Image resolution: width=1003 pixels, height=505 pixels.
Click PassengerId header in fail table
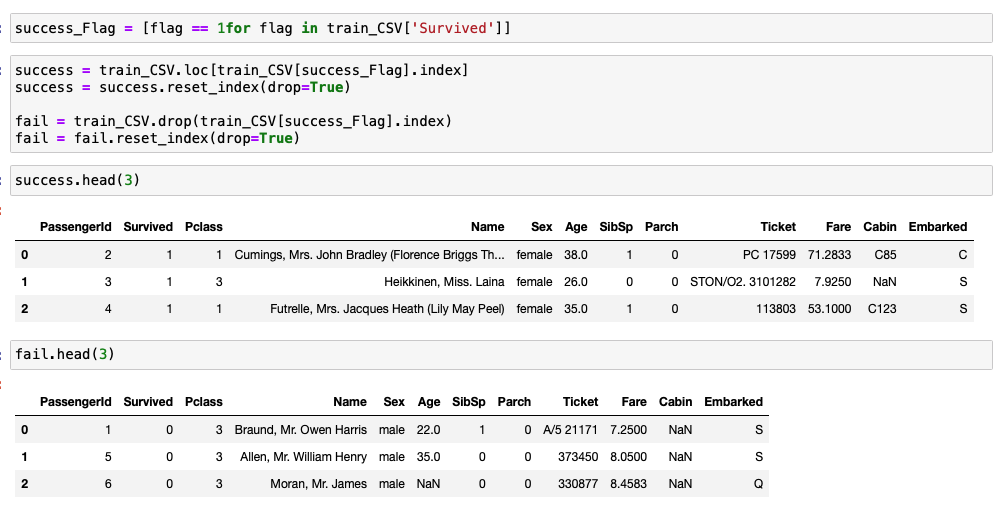[75, 402]
